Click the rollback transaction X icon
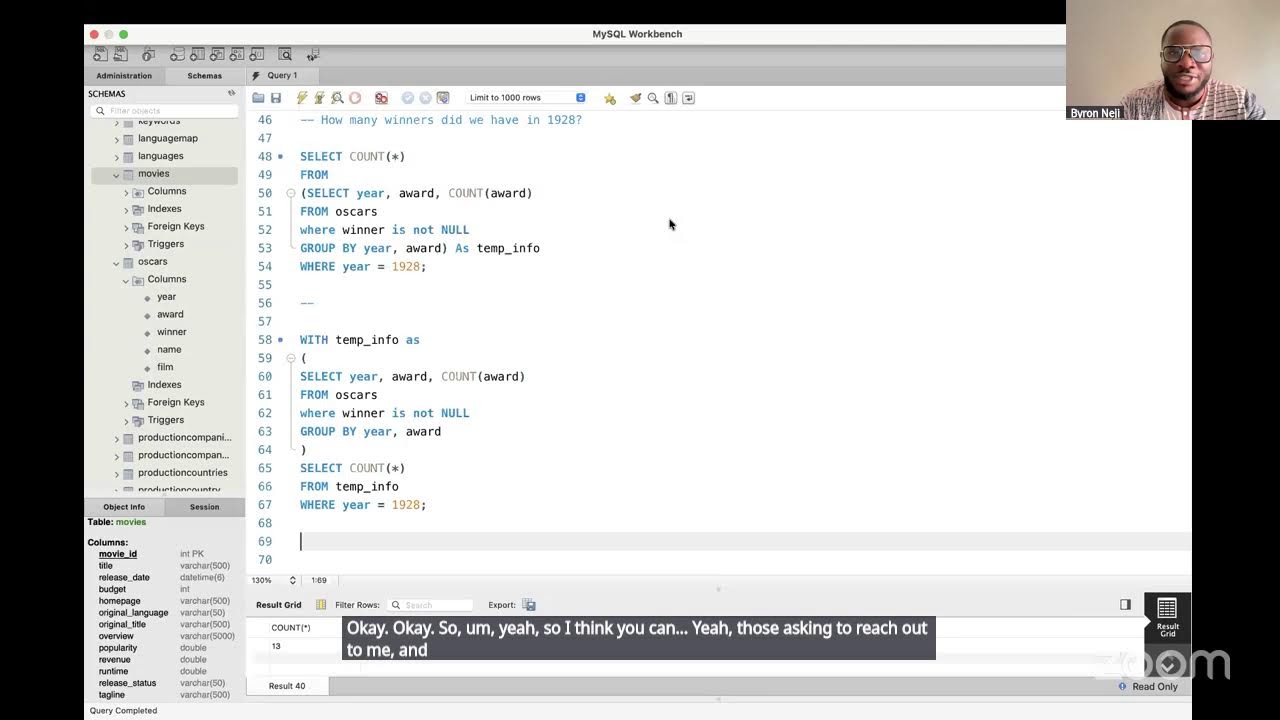 425,98
